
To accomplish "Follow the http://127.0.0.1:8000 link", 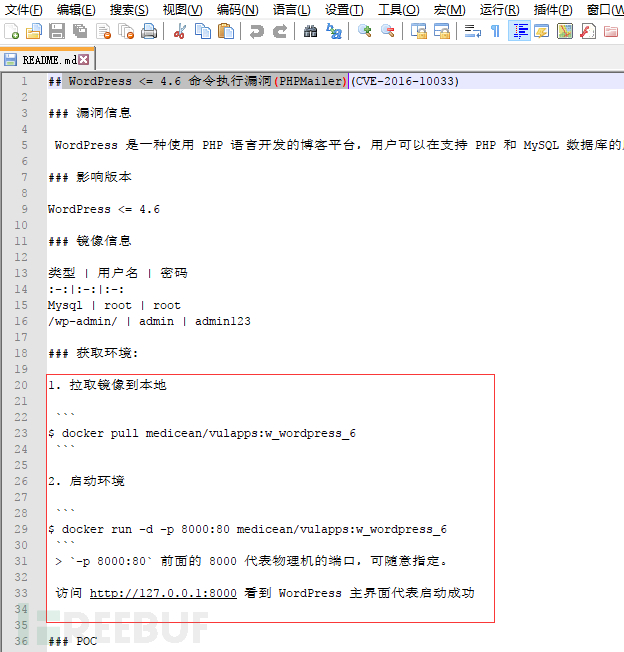I will coord(163,593).
